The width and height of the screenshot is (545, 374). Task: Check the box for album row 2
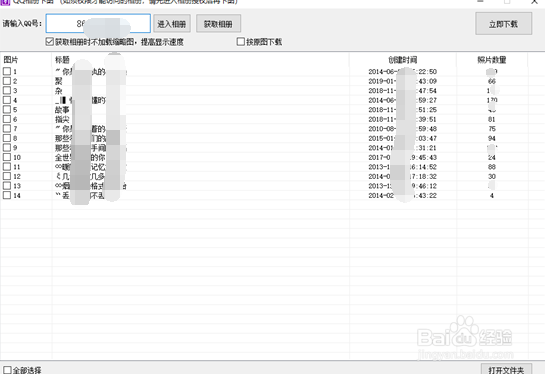click(7, 81)
